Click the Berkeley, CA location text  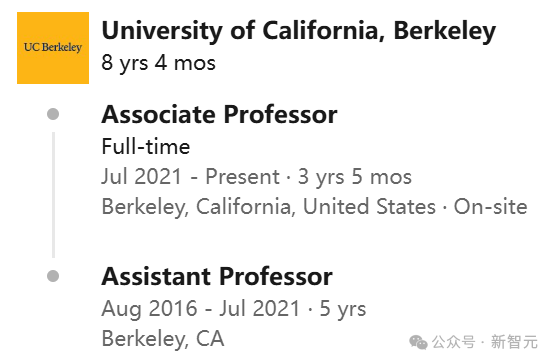tap(163, 339)
